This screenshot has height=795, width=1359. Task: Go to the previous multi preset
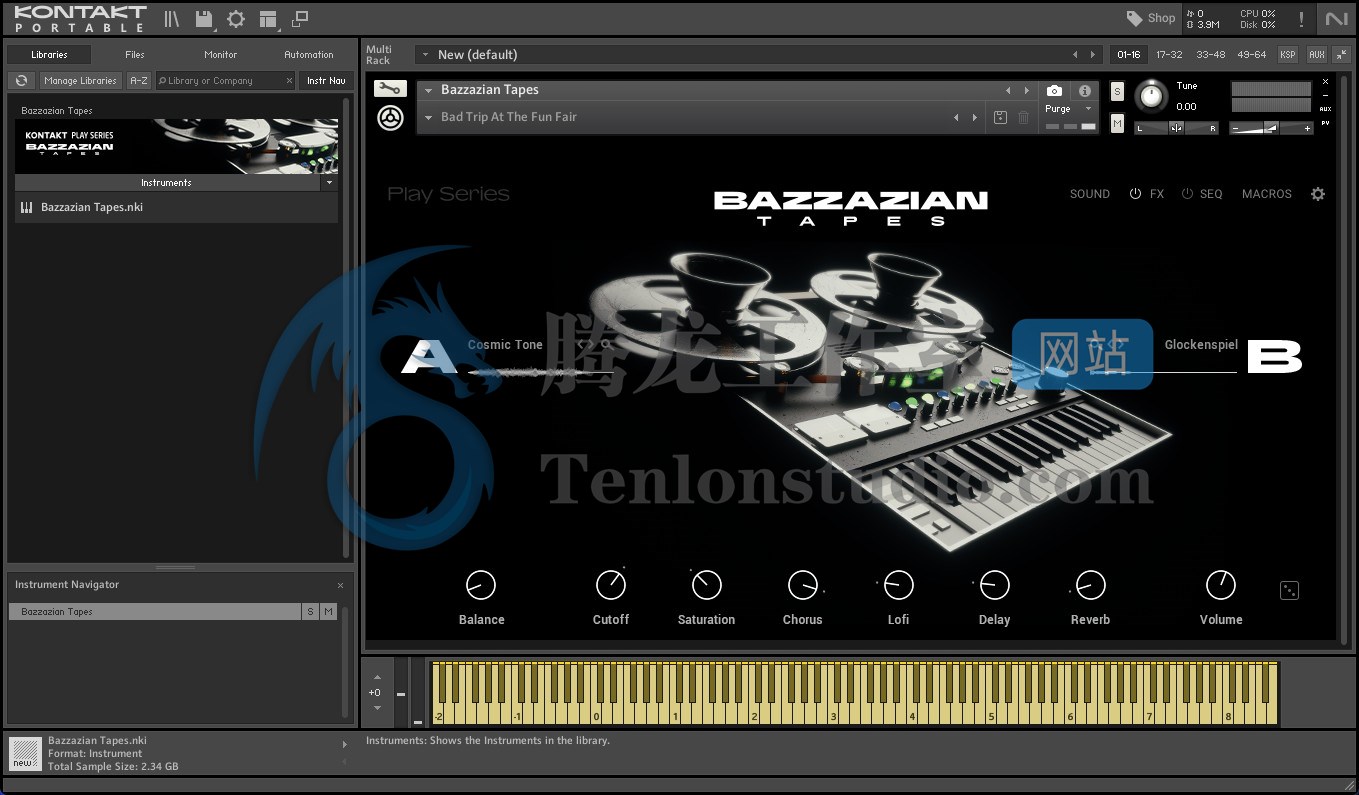(x=1076, y=54)
